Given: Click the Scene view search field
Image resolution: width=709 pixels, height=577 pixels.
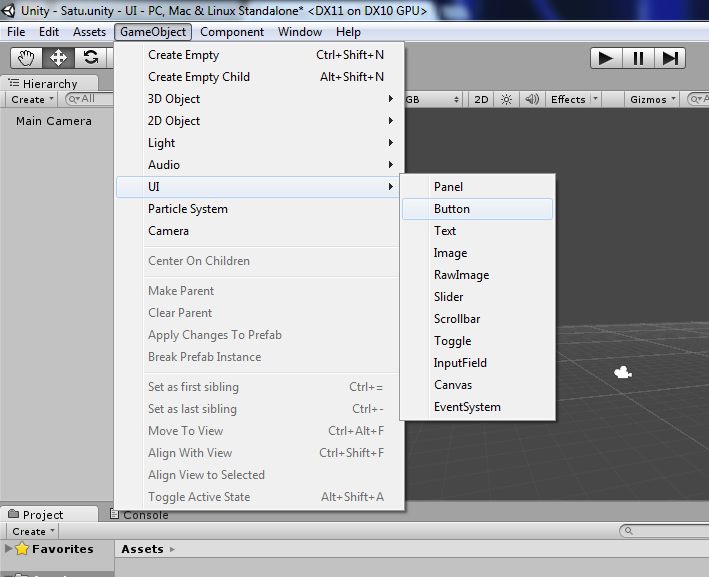Looking at the screenshot, I should pyautogui.click(x=698, y=99).
